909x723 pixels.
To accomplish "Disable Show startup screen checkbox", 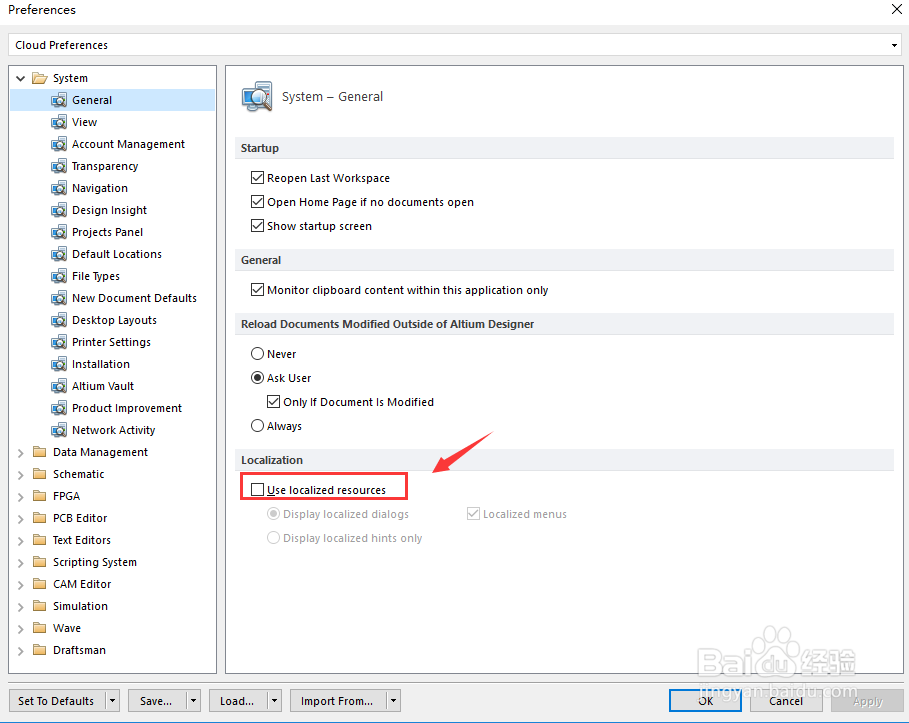I will [x=257, y=226].
